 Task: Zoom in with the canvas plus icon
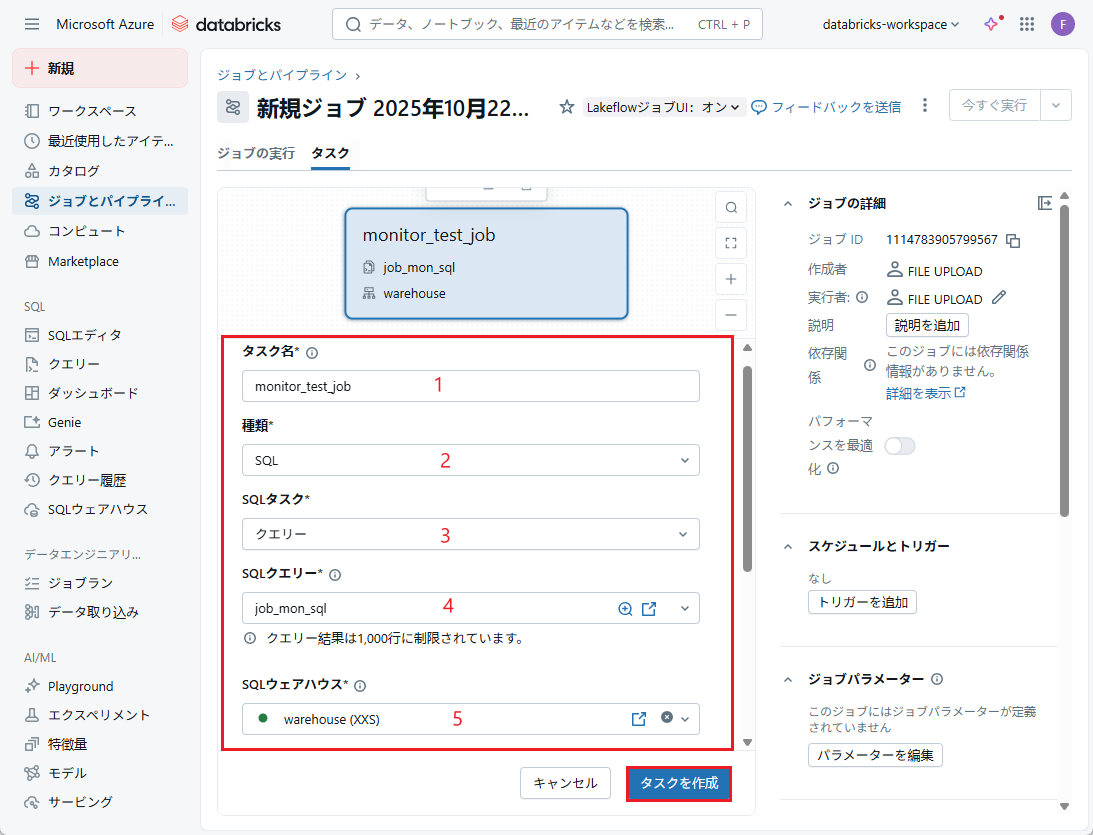[731, 279]
